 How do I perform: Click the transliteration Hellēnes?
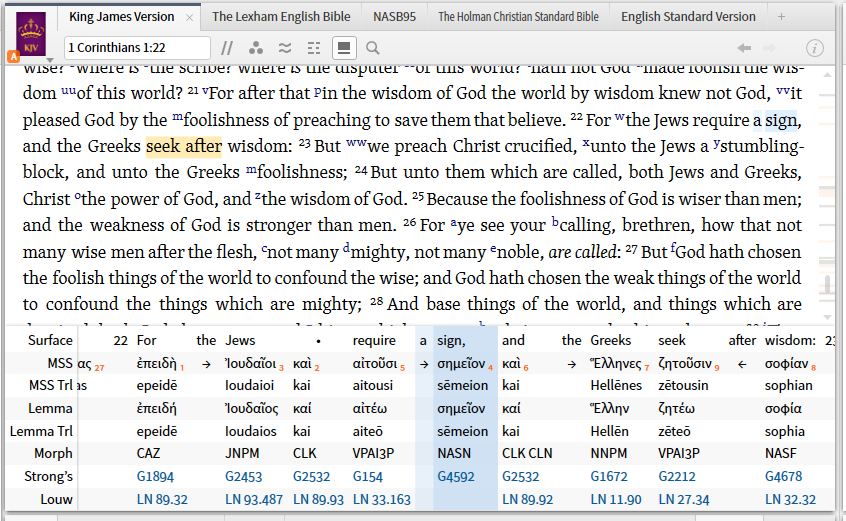tap(616, 386)
